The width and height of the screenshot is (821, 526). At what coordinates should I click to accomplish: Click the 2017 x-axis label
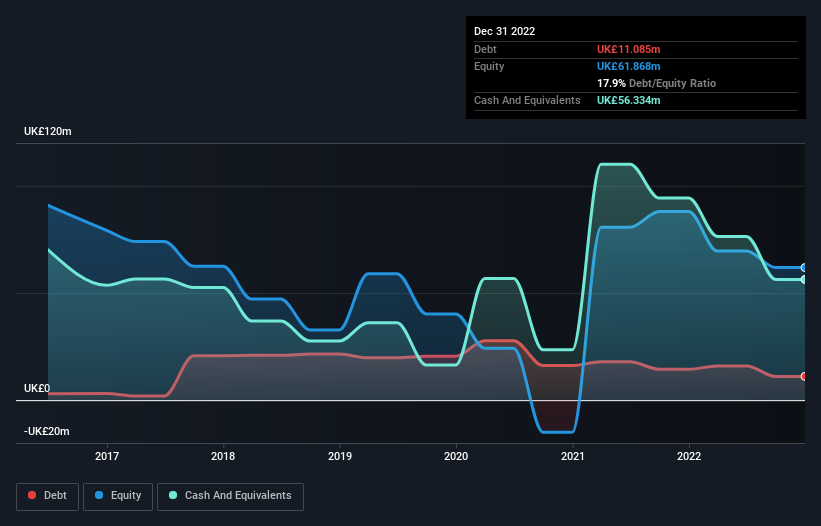coord(107,456)
